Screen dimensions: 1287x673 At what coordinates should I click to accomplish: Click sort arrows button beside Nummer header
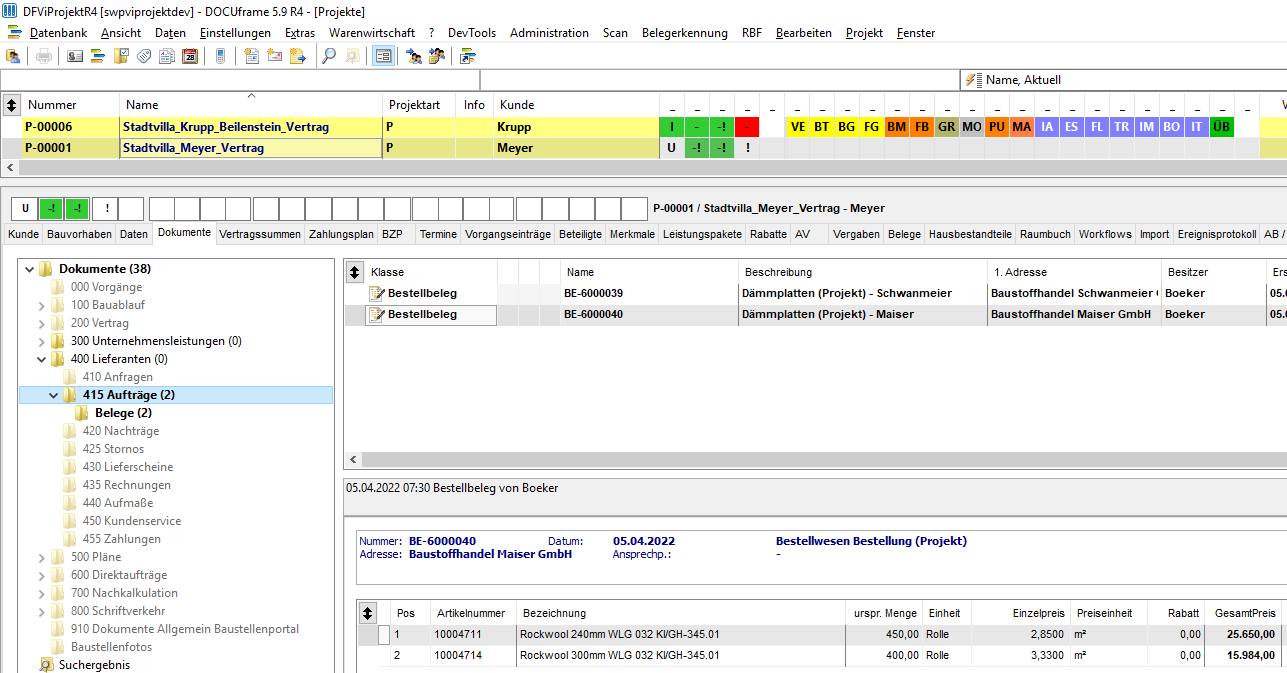[x=11, y=104]
